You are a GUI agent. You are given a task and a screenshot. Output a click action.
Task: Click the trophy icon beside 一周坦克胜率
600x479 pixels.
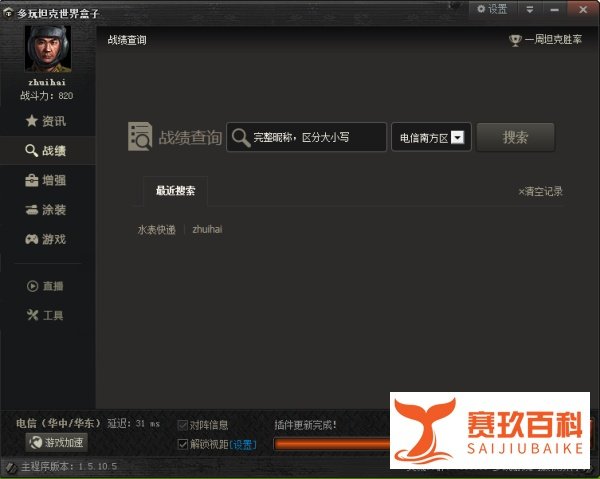click(x=515, y=40)
